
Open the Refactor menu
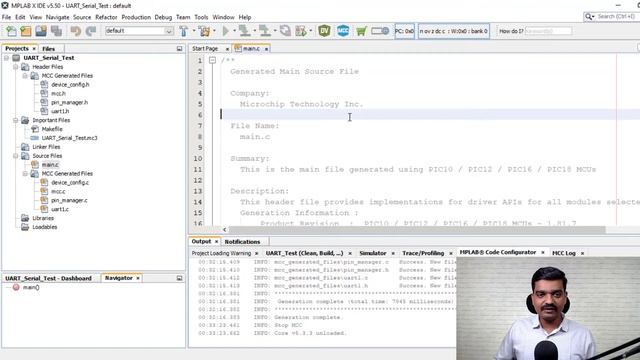(106, 17)
